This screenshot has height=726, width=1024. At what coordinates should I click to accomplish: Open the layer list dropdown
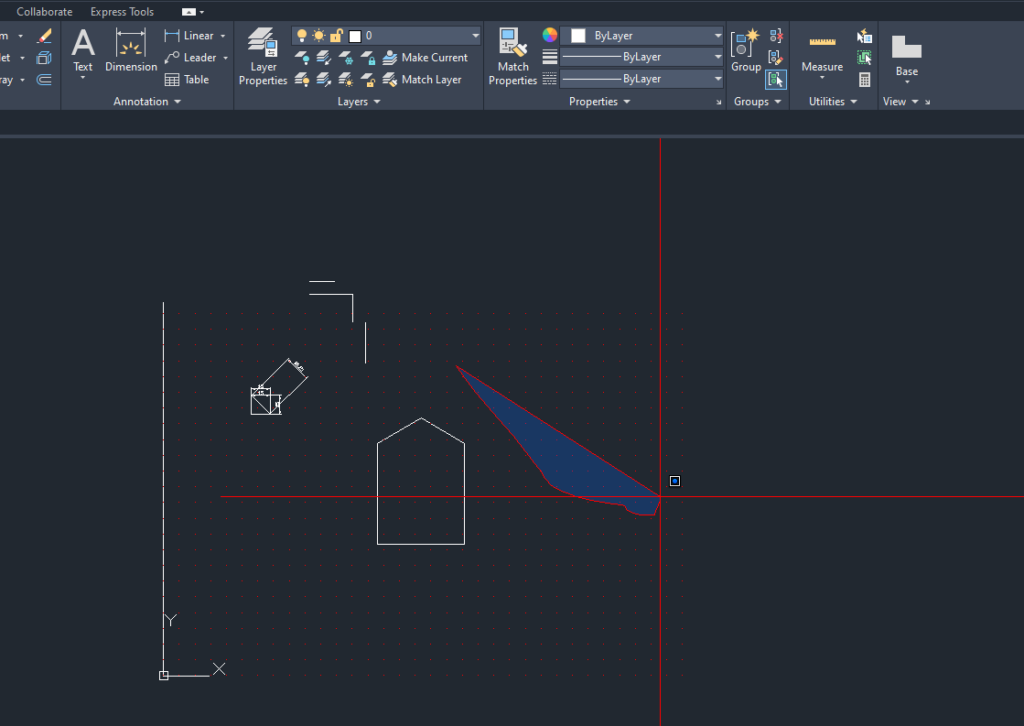(x=475, y=35)
